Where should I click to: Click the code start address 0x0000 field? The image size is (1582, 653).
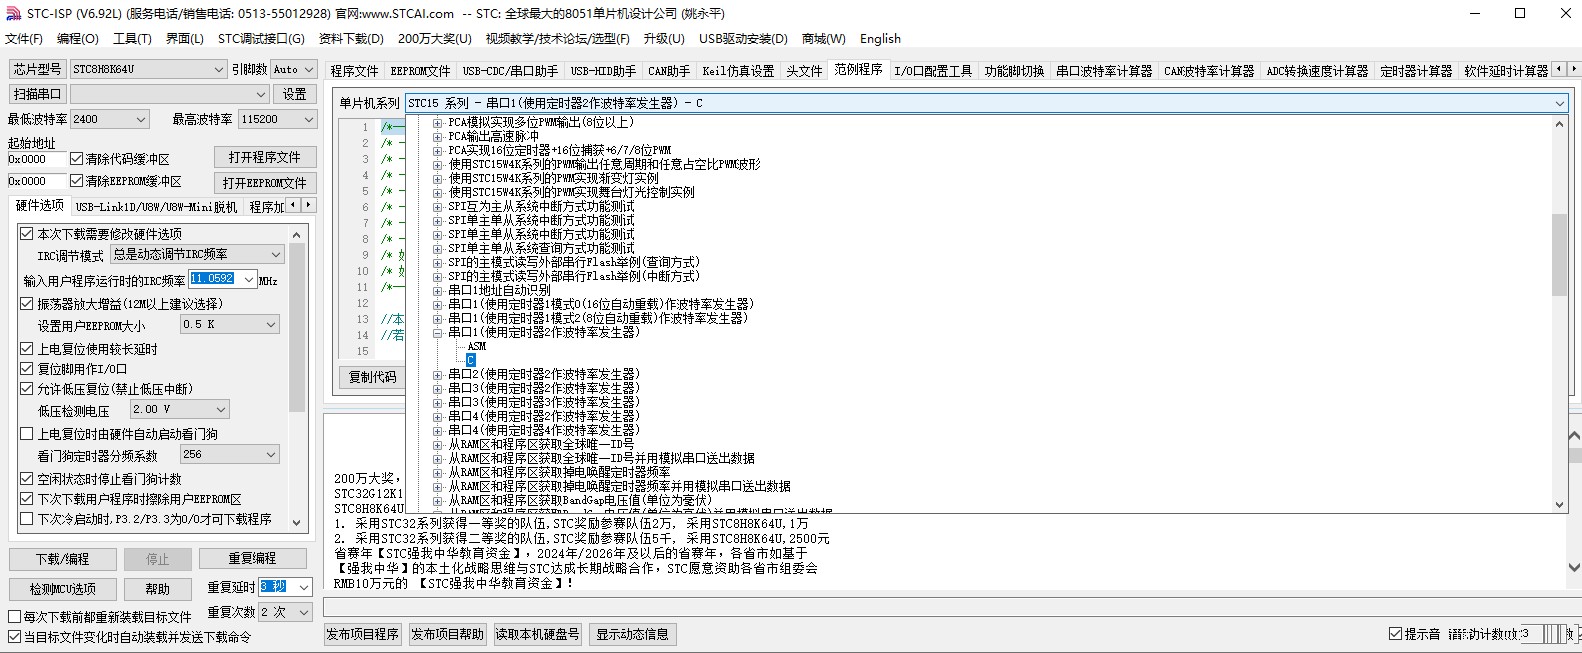point(37,159)
